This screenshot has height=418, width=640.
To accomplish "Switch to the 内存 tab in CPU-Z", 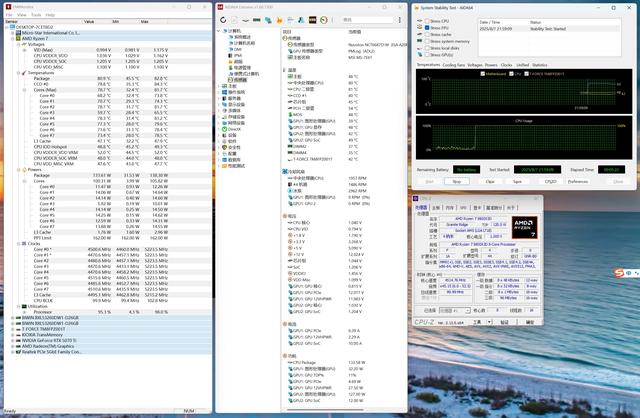I will [449, 208].
